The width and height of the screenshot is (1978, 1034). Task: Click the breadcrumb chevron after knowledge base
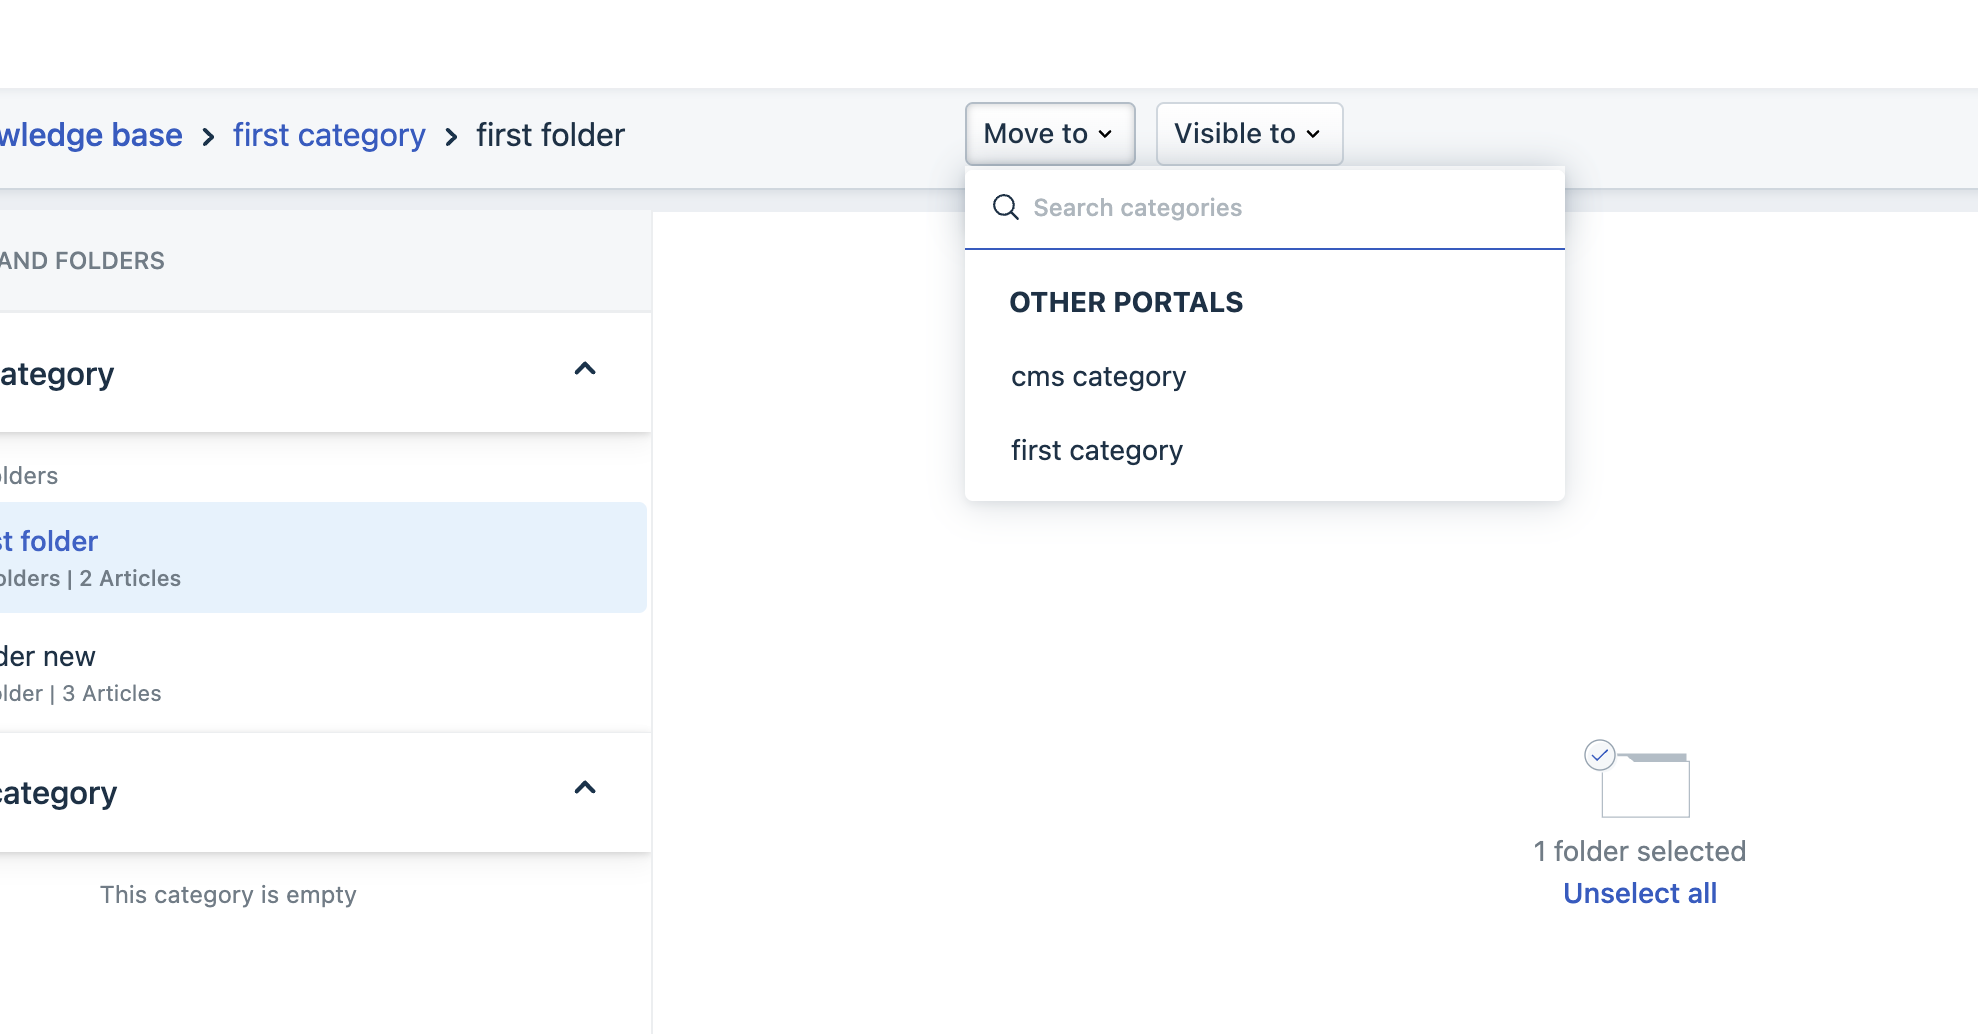[x=208, y=136]
